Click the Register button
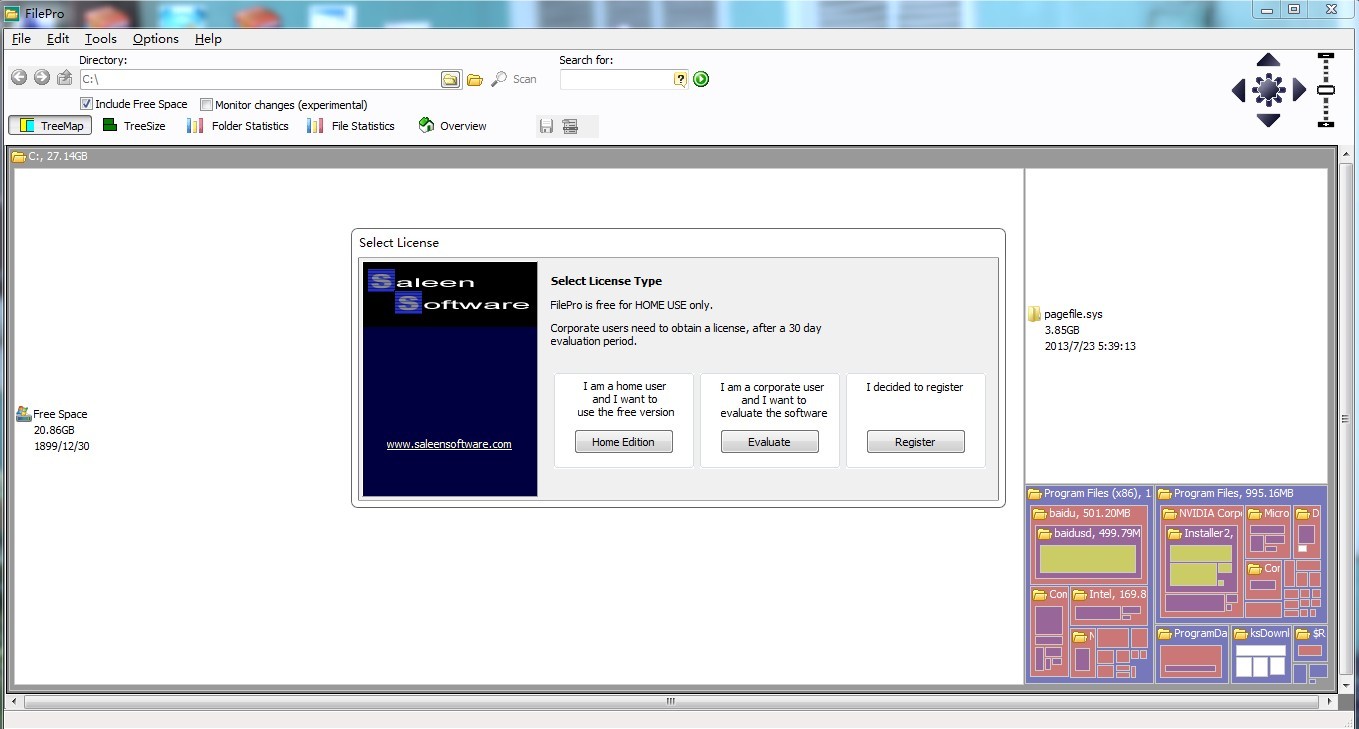 click(916, 442)
